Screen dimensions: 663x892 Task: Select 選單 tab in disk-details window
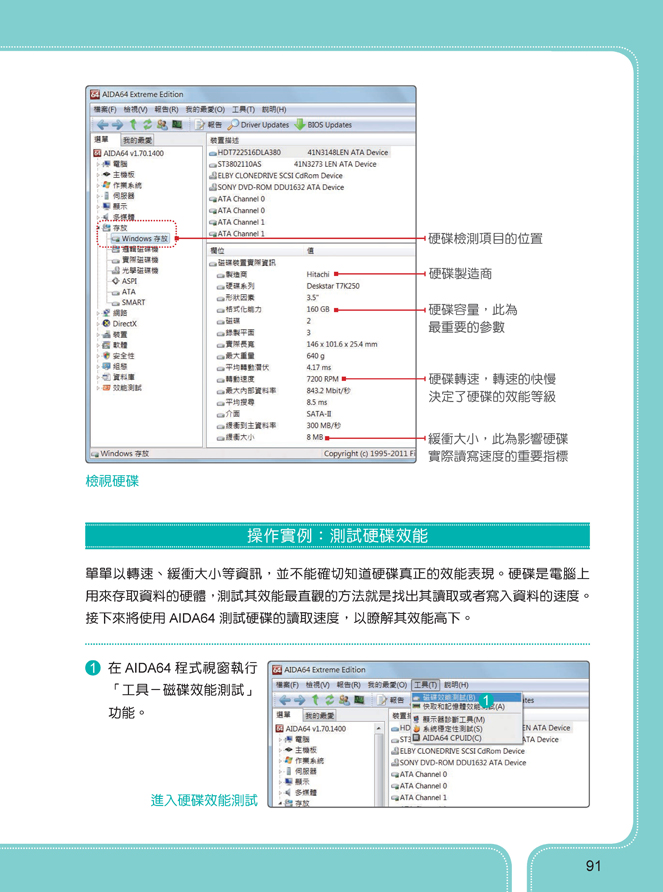point(101,139)
